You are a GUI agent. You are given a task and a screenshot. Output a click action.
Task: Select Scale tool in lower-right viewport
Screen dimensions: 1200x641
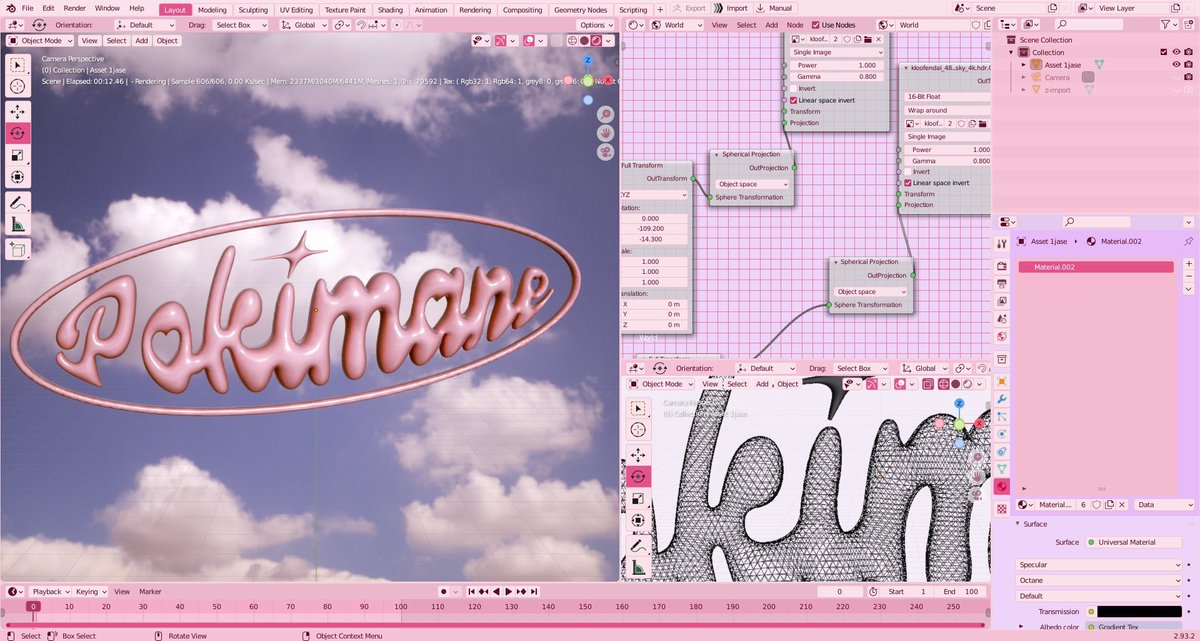point(638,498)
